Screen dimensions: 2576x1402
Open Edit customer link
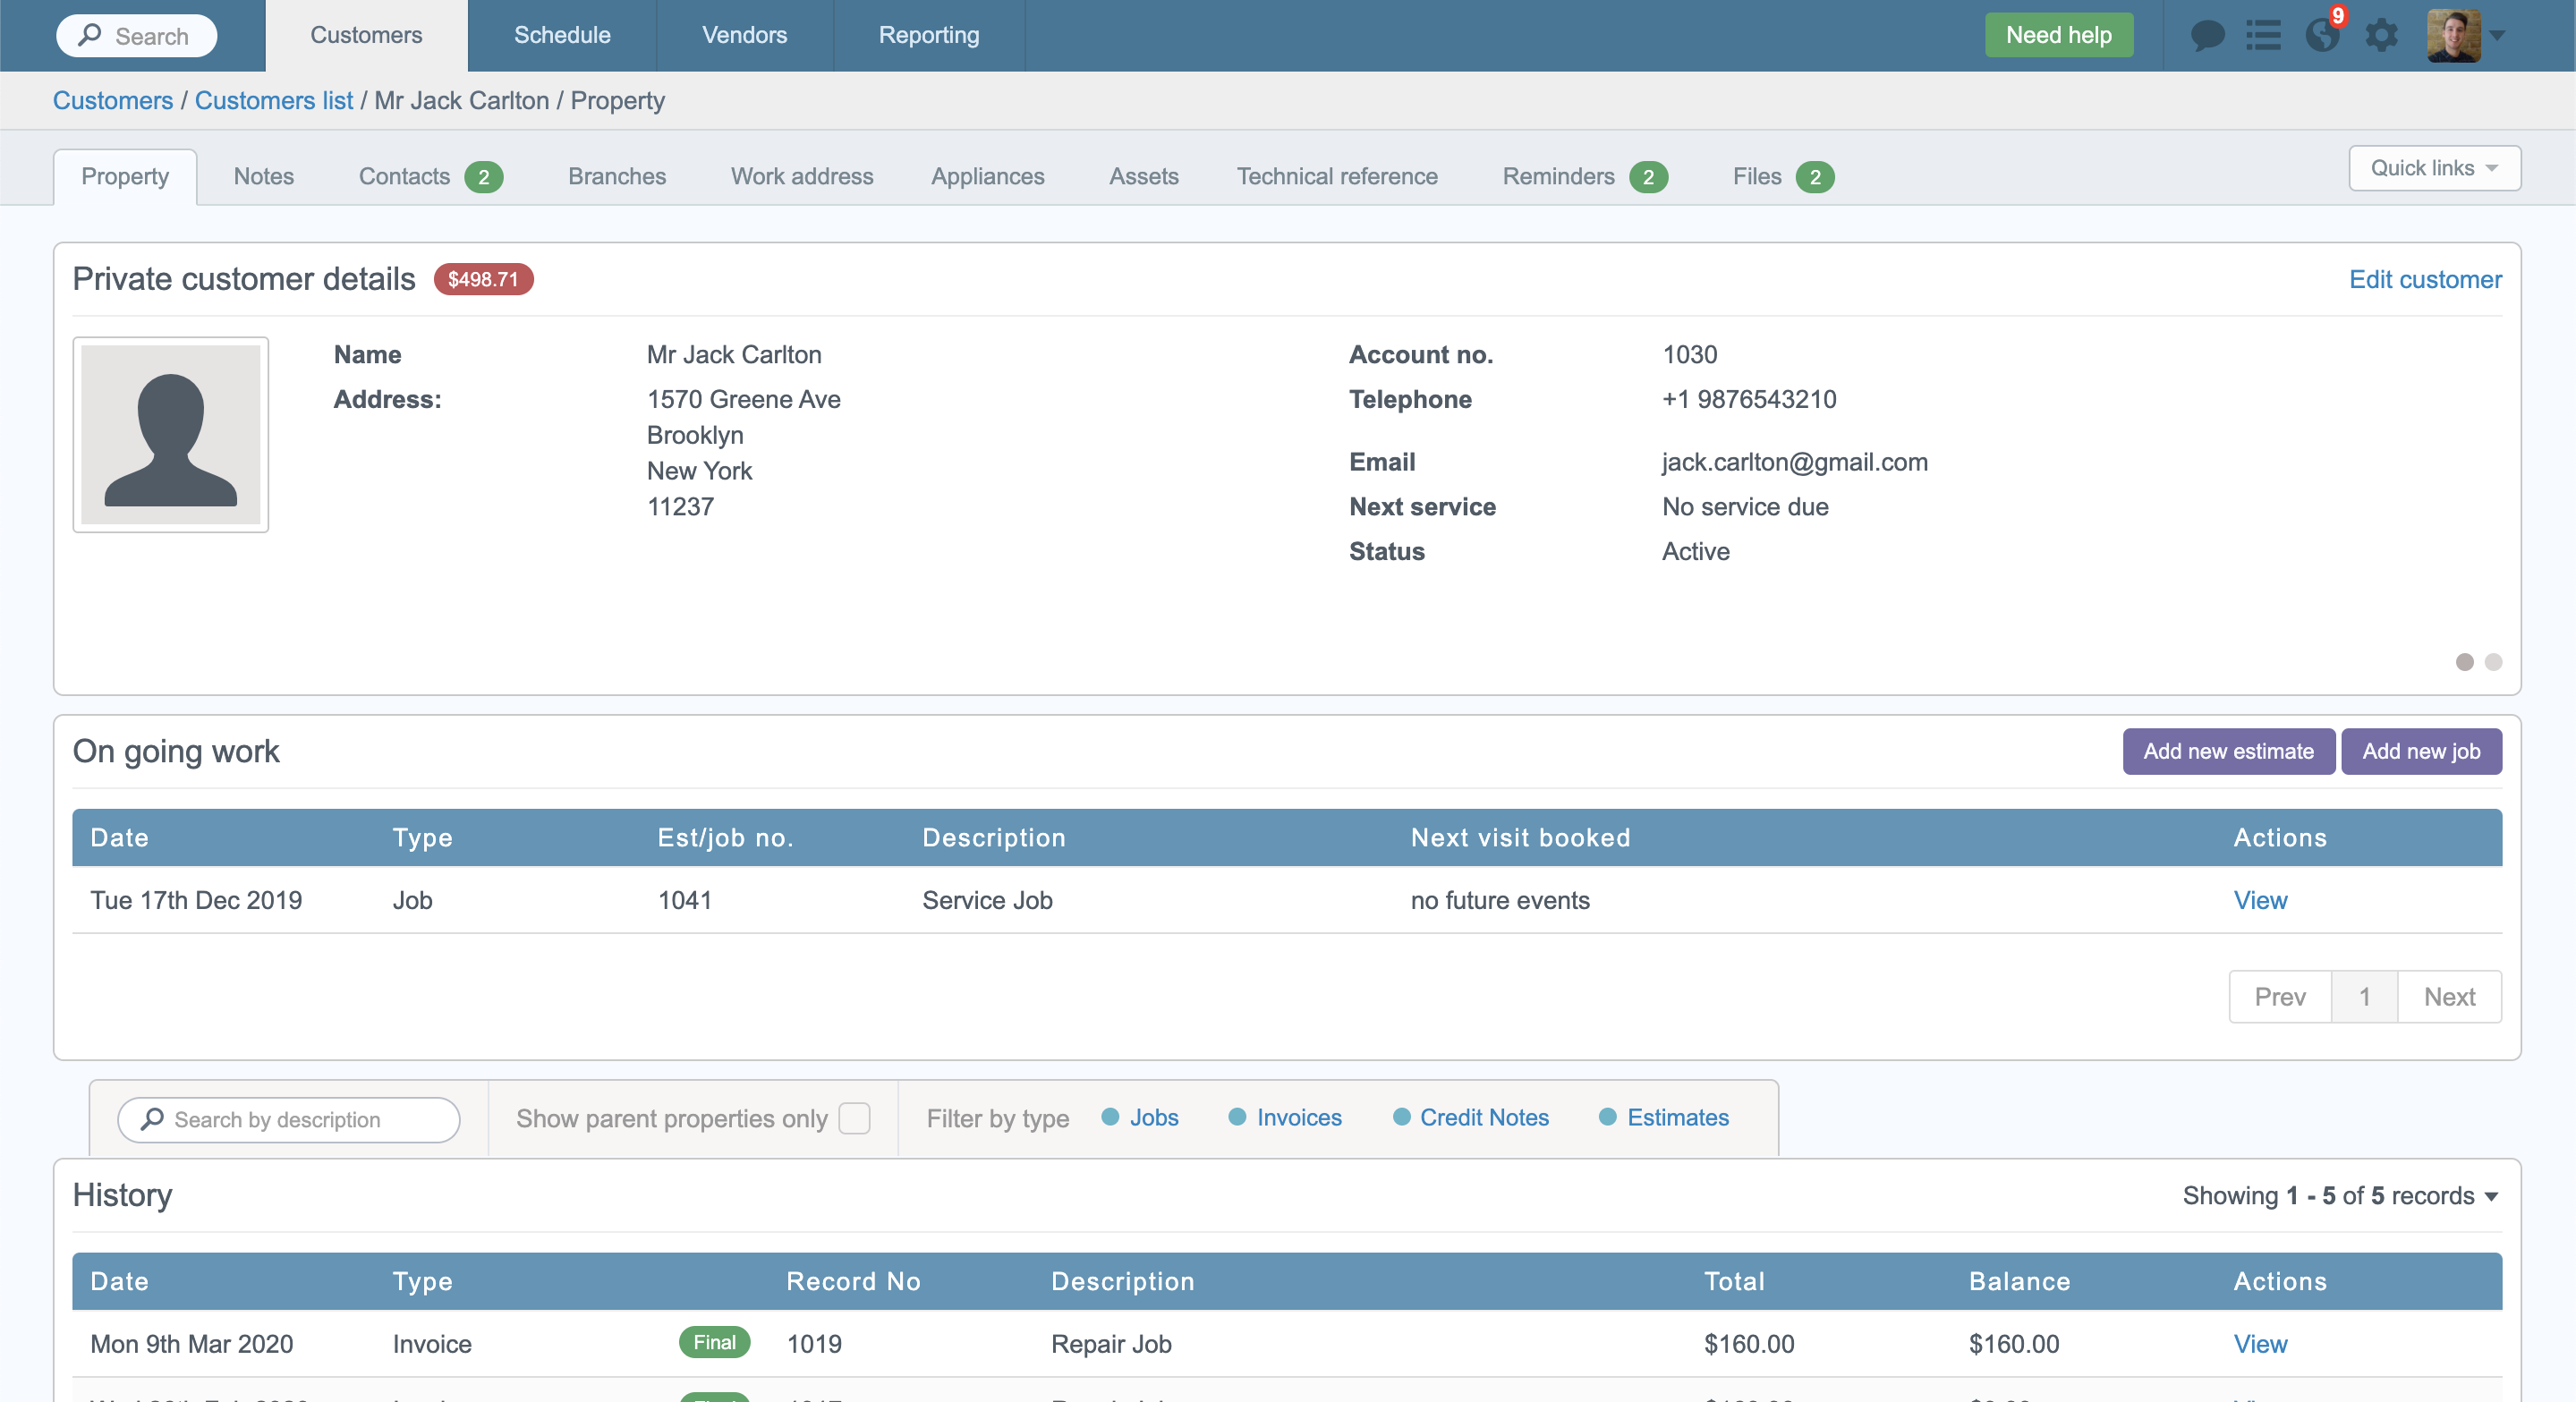coord(2425,279)
